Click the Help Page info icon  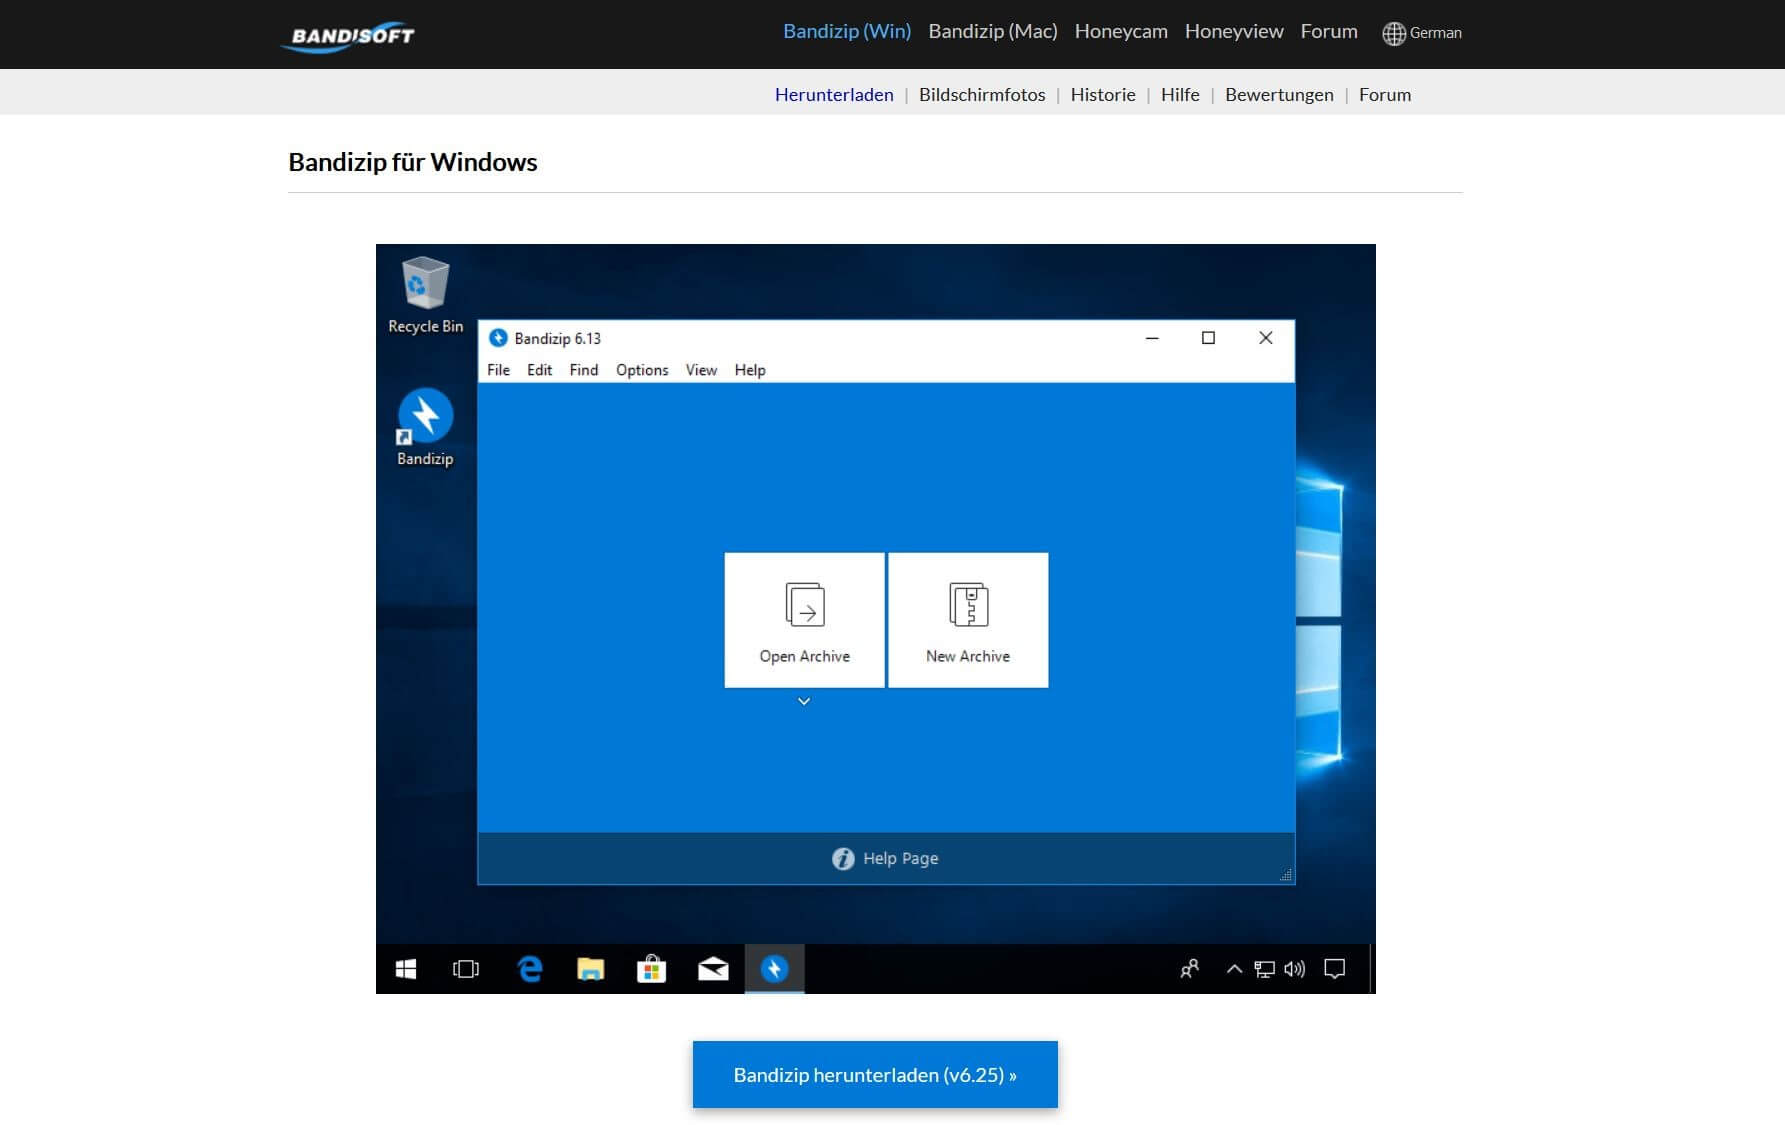click(x=843, y=859)
